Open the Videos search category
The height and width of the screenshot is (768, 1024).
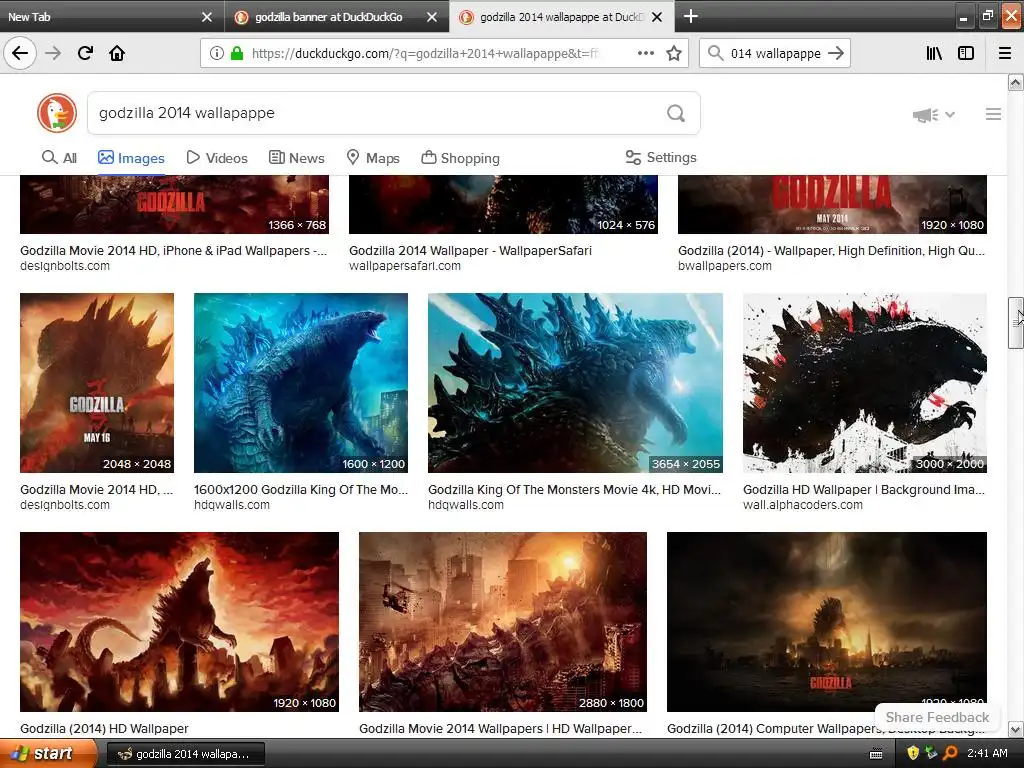tap(217, 157)
